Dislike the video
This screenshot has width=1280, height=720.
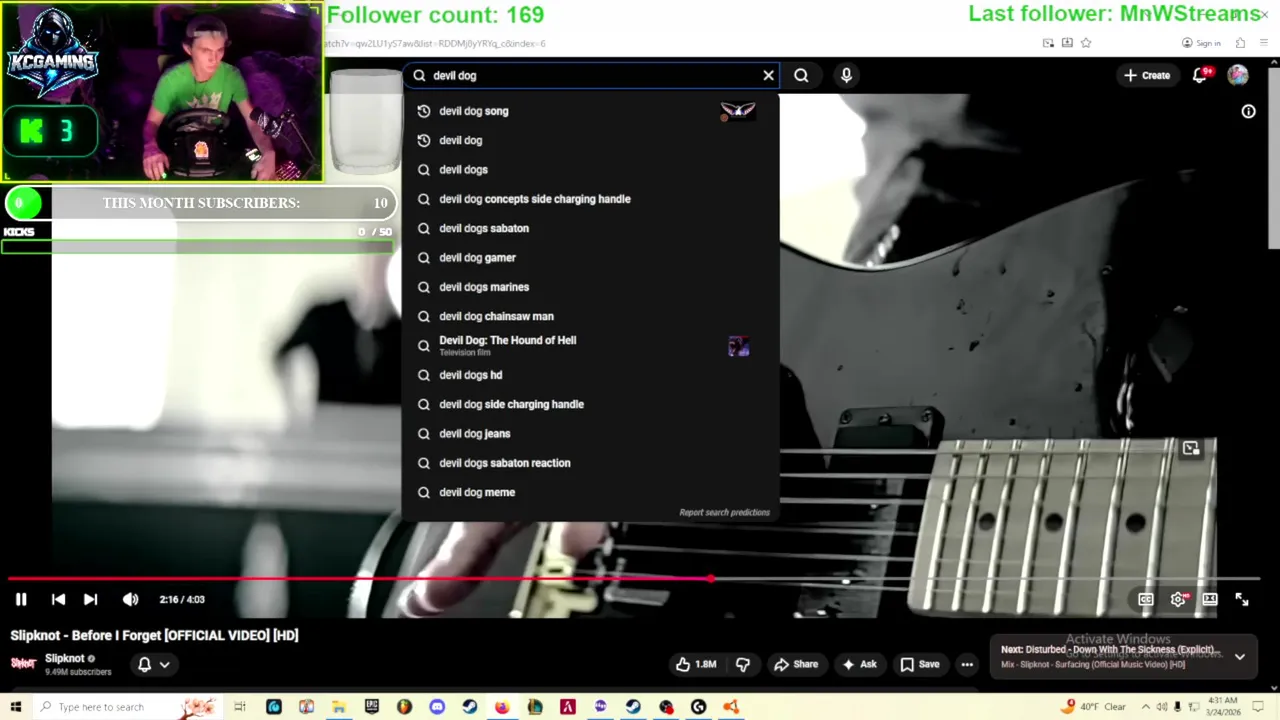tap(742, 664)
